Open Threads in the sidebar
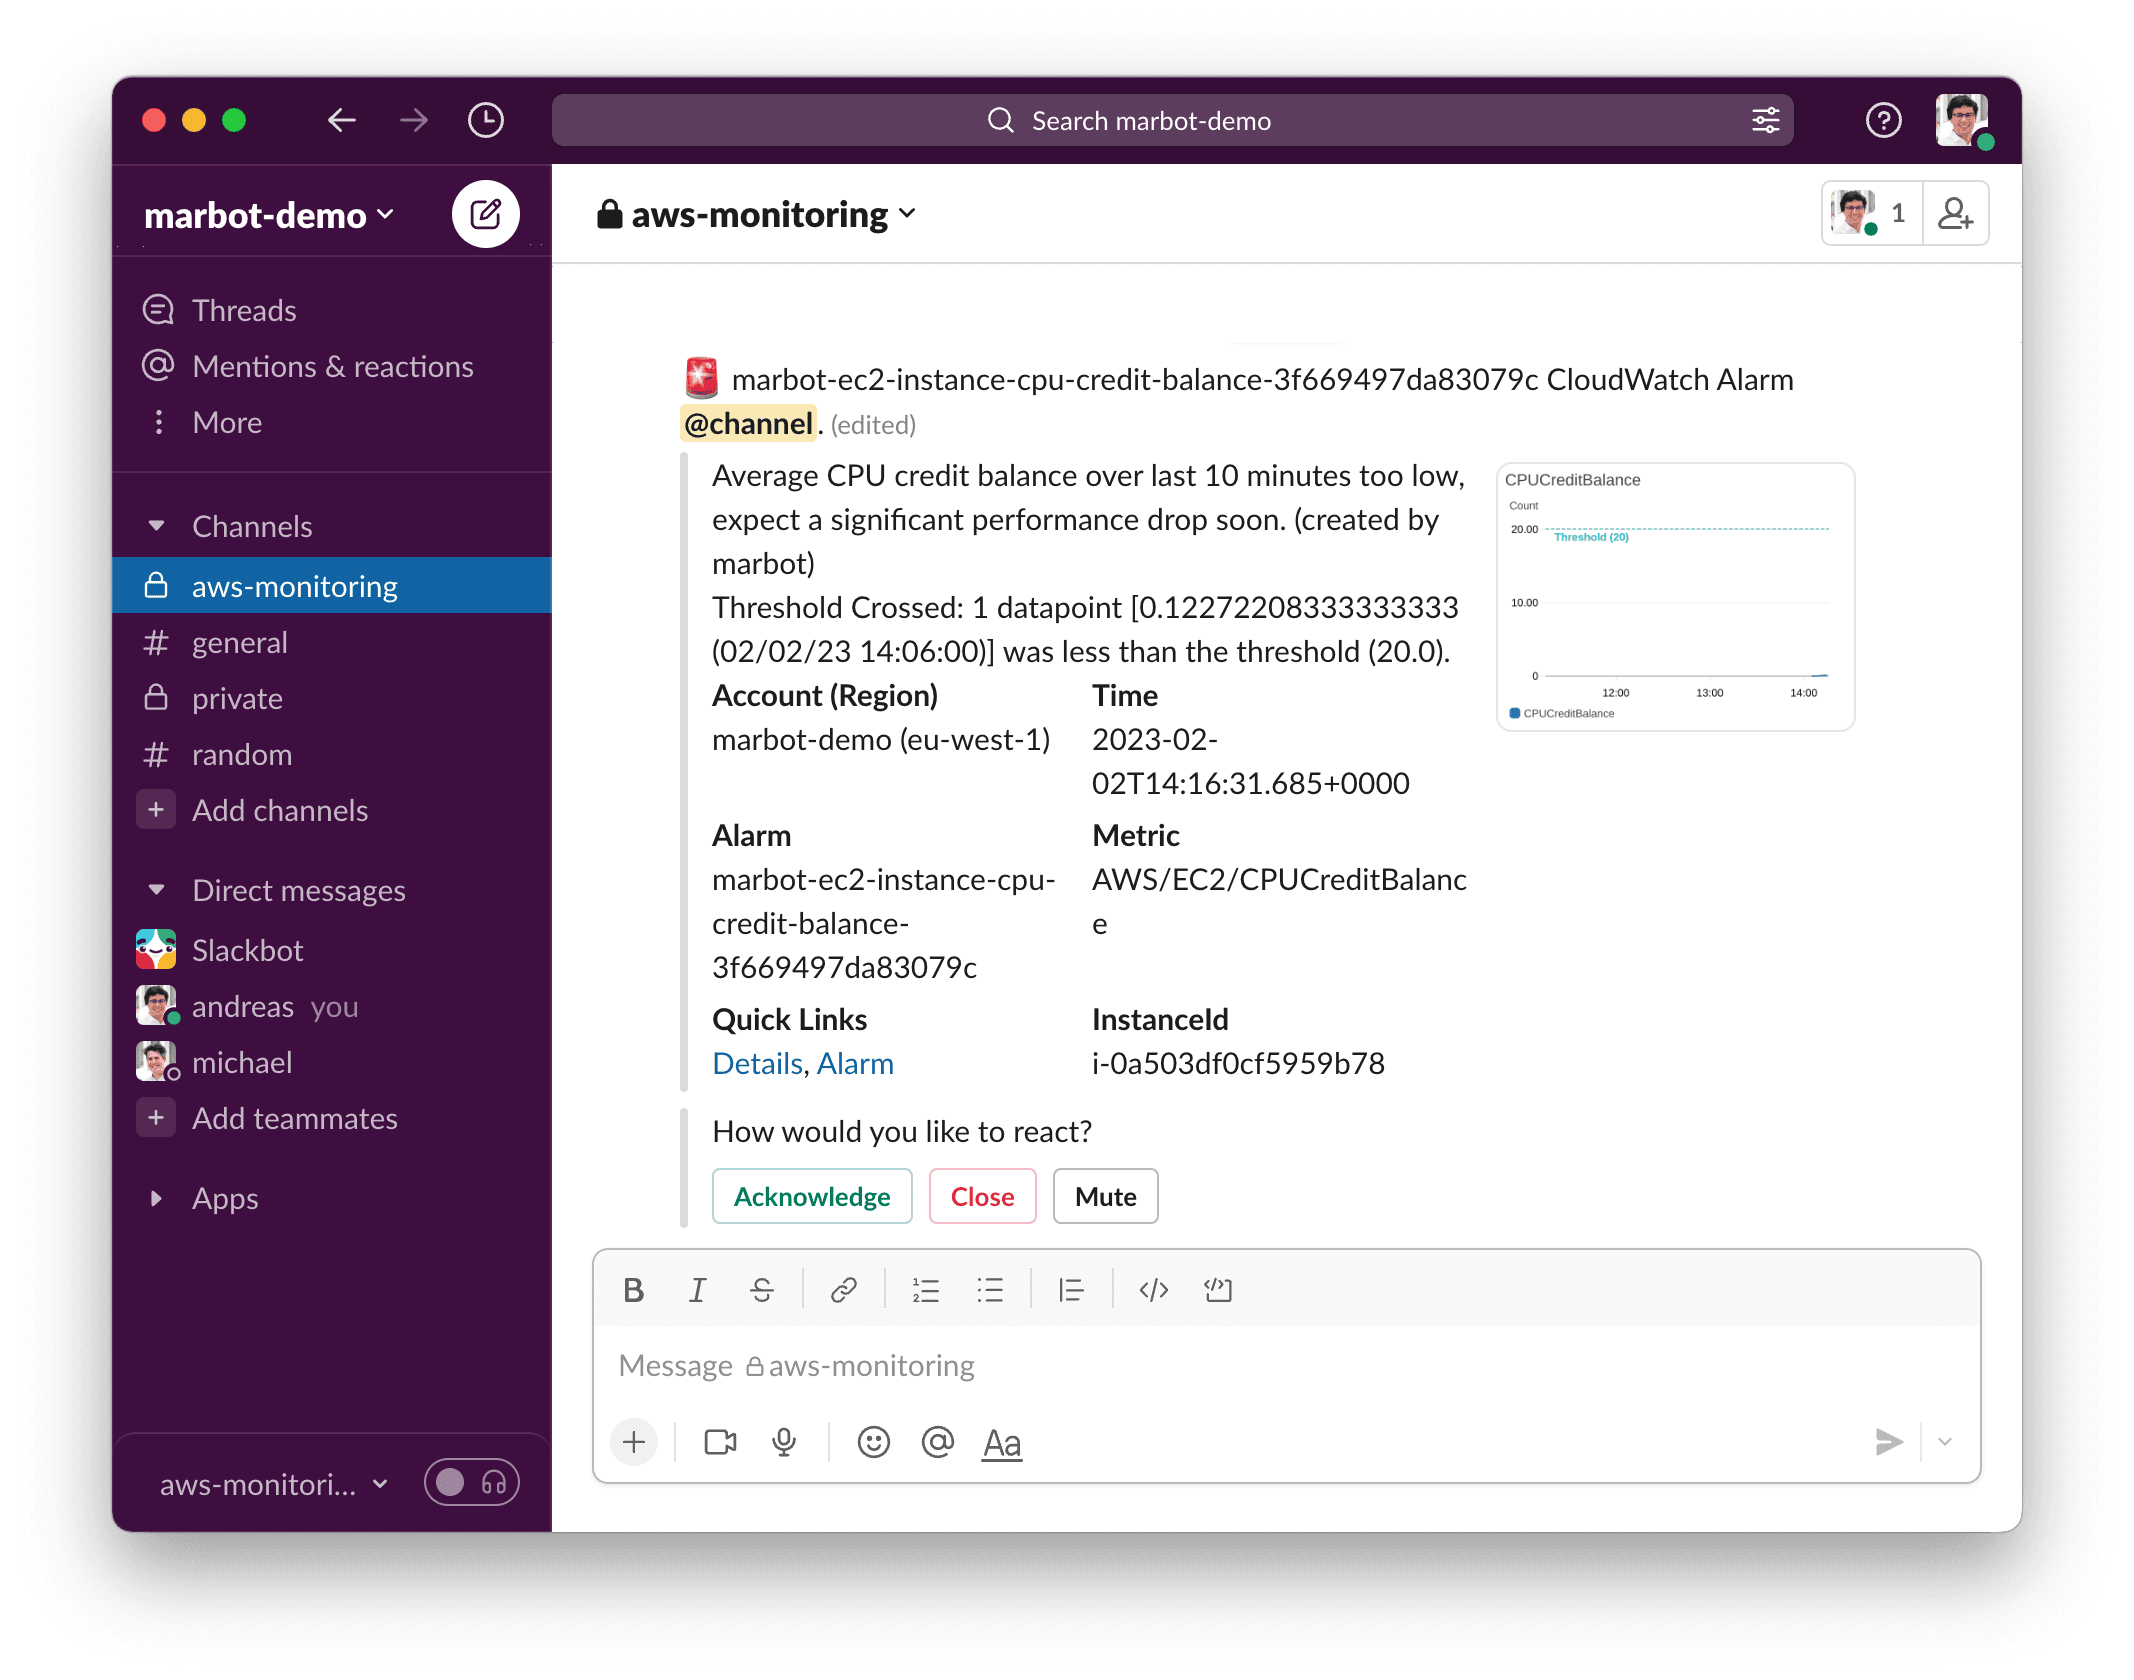 [332, 310]
